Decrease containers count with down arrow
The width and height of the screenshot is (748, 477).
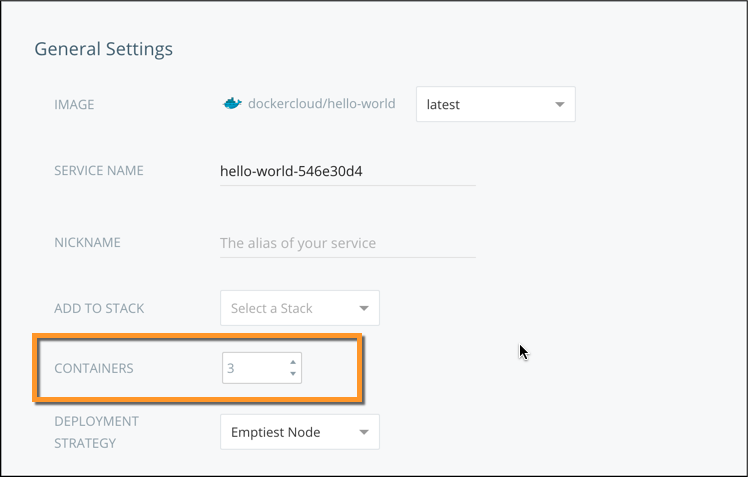292,374
